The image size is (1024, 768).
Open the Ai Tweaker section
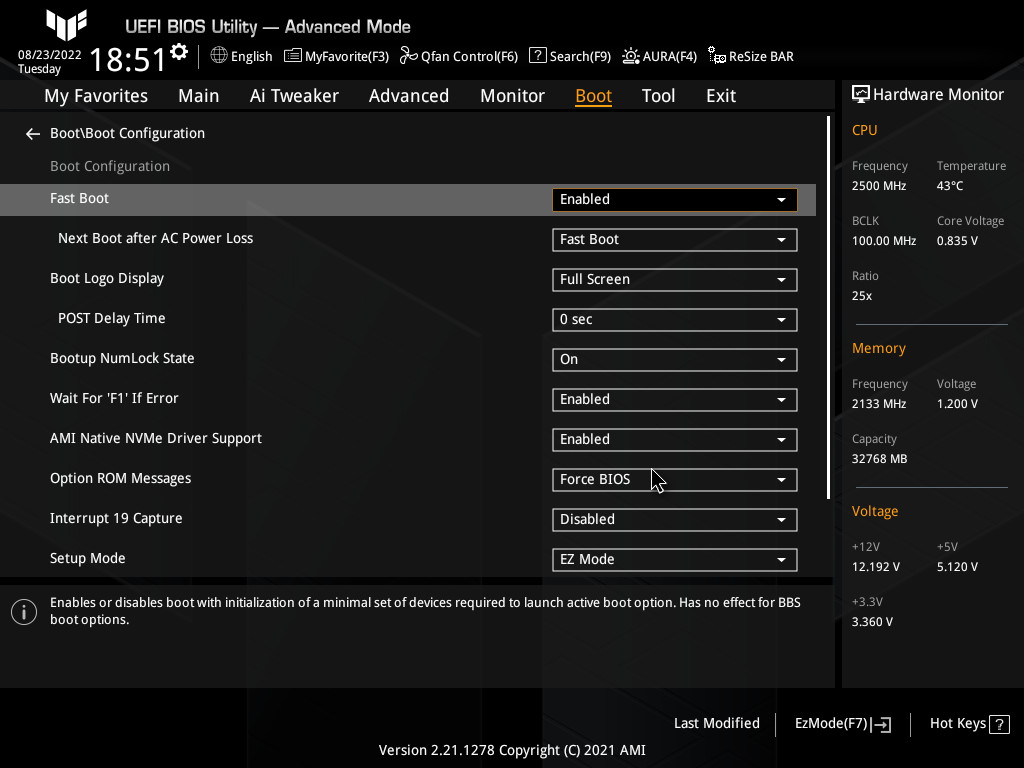(294, 95)
